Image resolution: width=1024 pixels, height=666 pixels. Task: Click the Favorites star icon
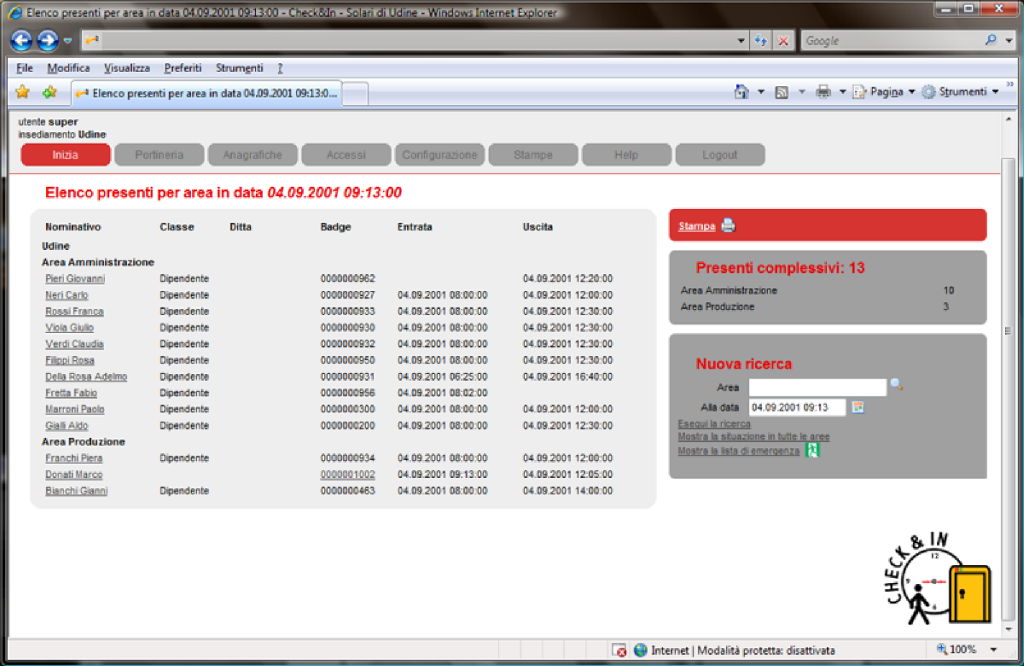point(22,92)
